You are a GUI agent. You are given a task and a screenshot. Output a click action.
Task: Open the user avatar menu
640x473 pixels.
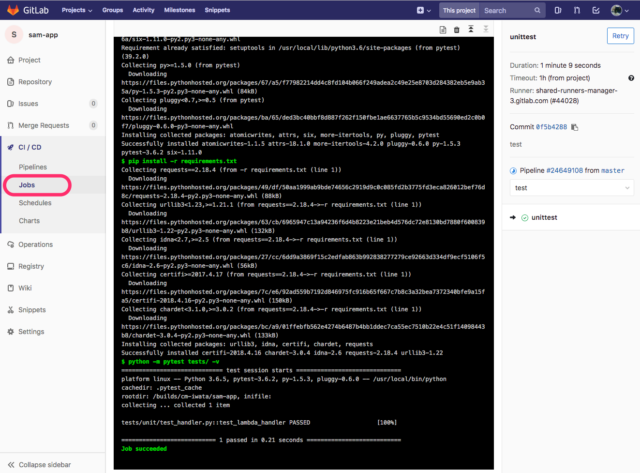click(620, 11)
